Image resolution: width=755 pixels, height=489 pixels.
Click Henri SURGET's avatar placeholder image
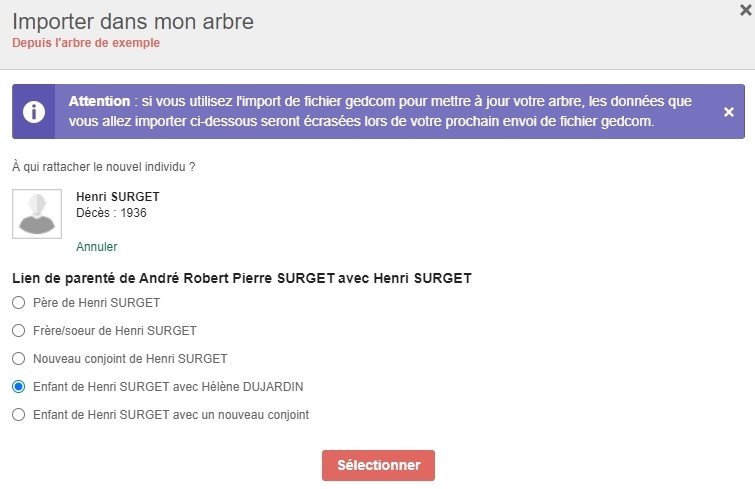pyautogui.click(x=37, y=213)
